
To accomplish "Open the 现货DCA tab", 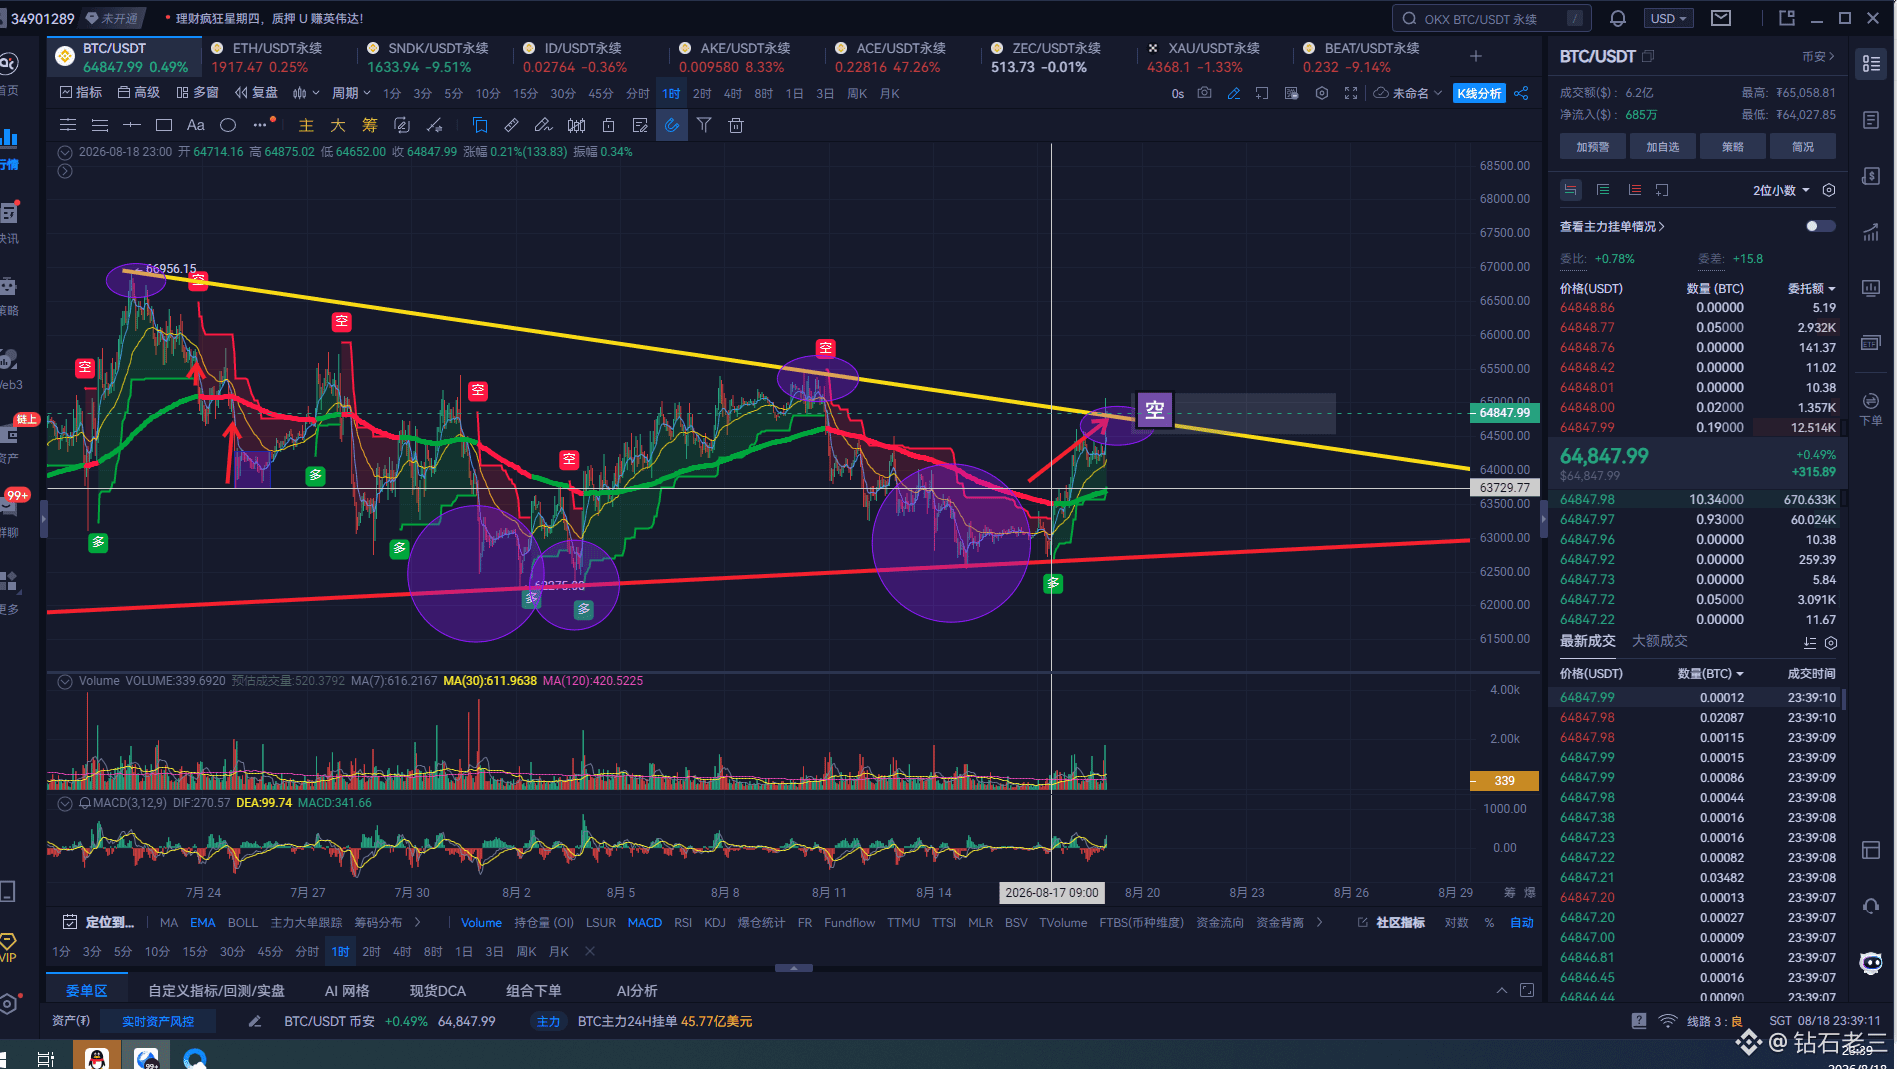I will coord(437,990).
